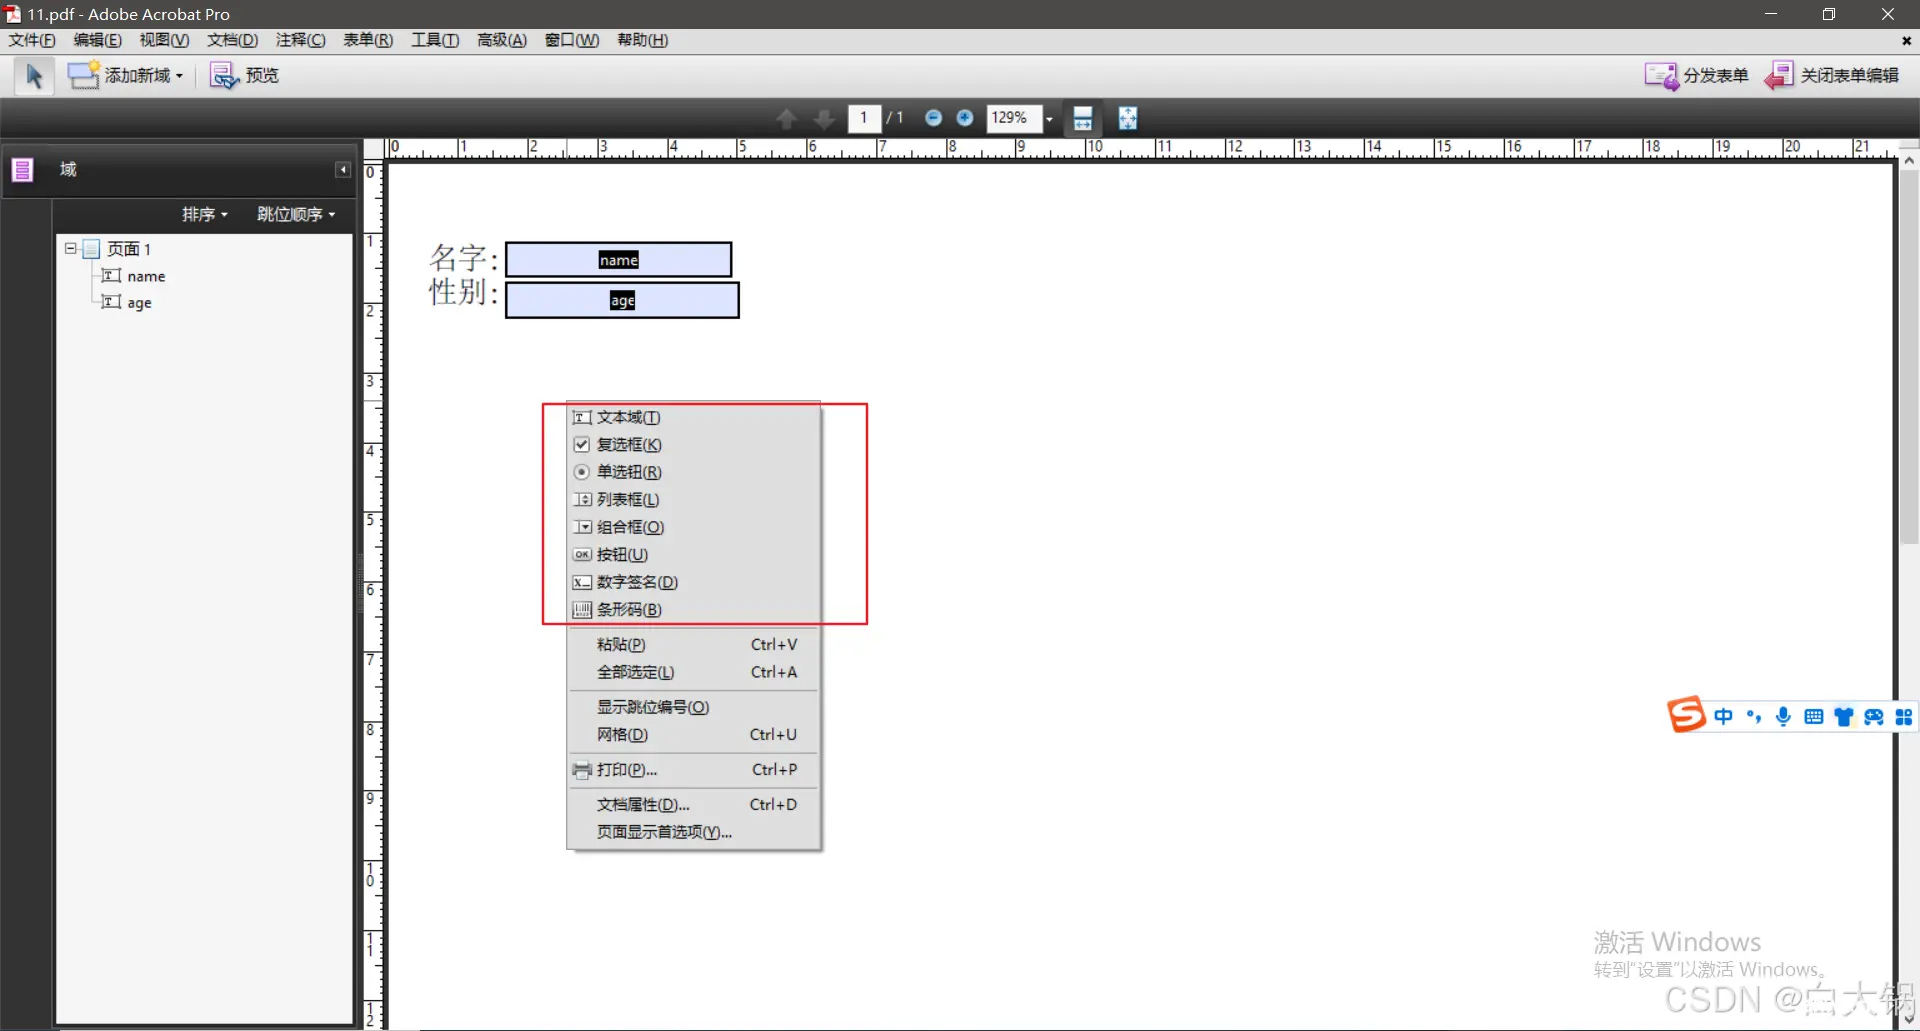1920x1031 pixels.
Task: Click the fit full page icon
Action: tap(1128, 119)
